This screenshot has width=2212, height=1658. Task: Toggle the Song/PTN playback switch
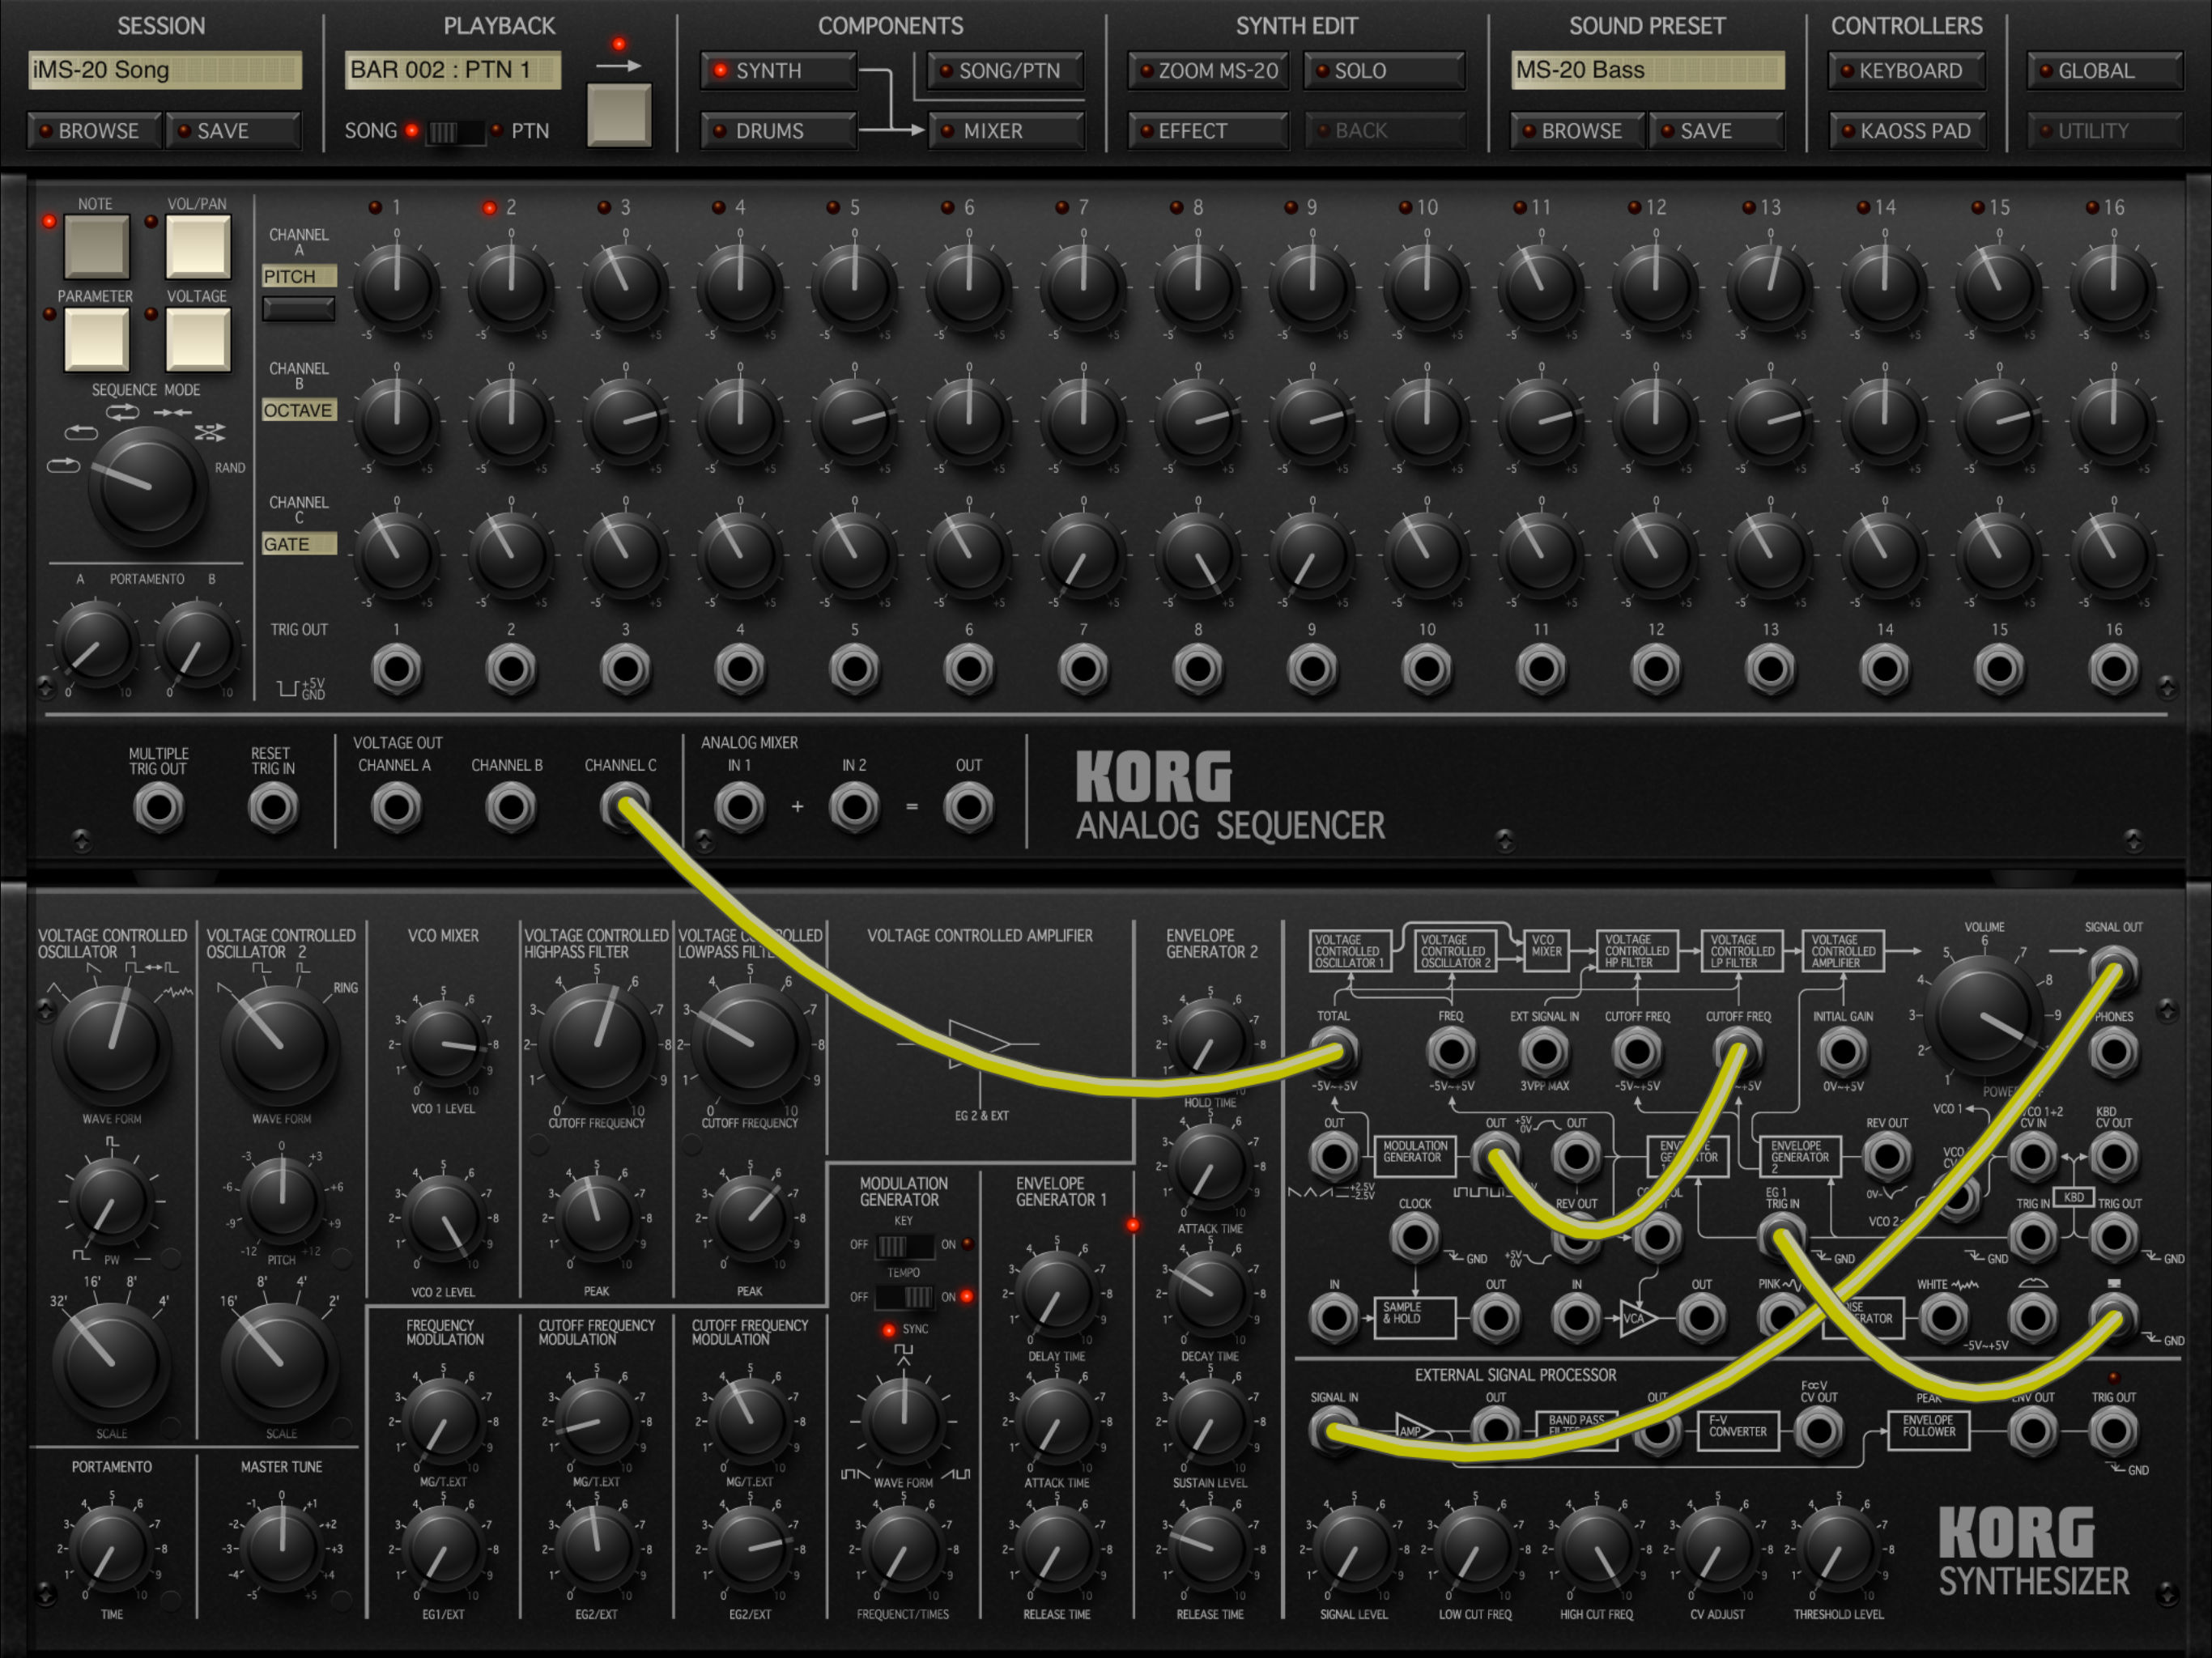click(x=455, y=131)
